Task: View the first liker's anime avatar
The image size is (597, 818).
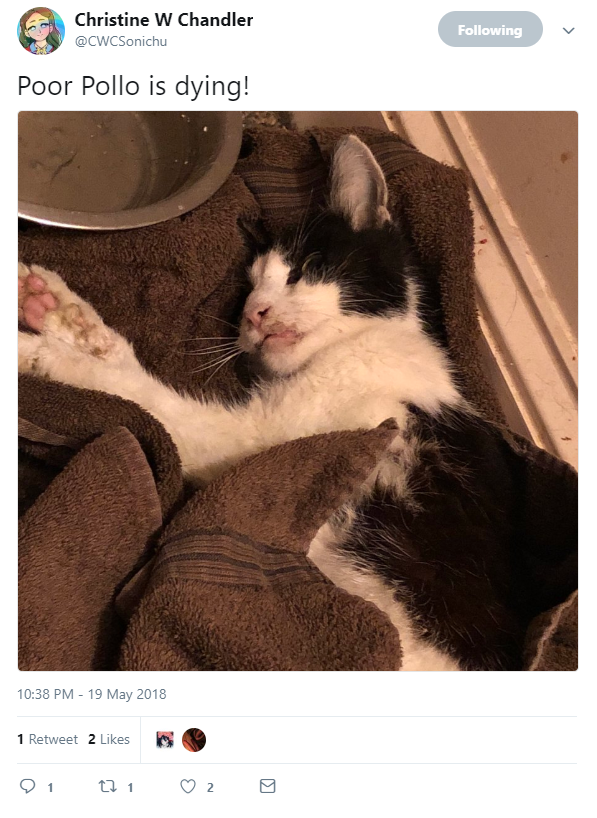Action: tap(165, 740)
